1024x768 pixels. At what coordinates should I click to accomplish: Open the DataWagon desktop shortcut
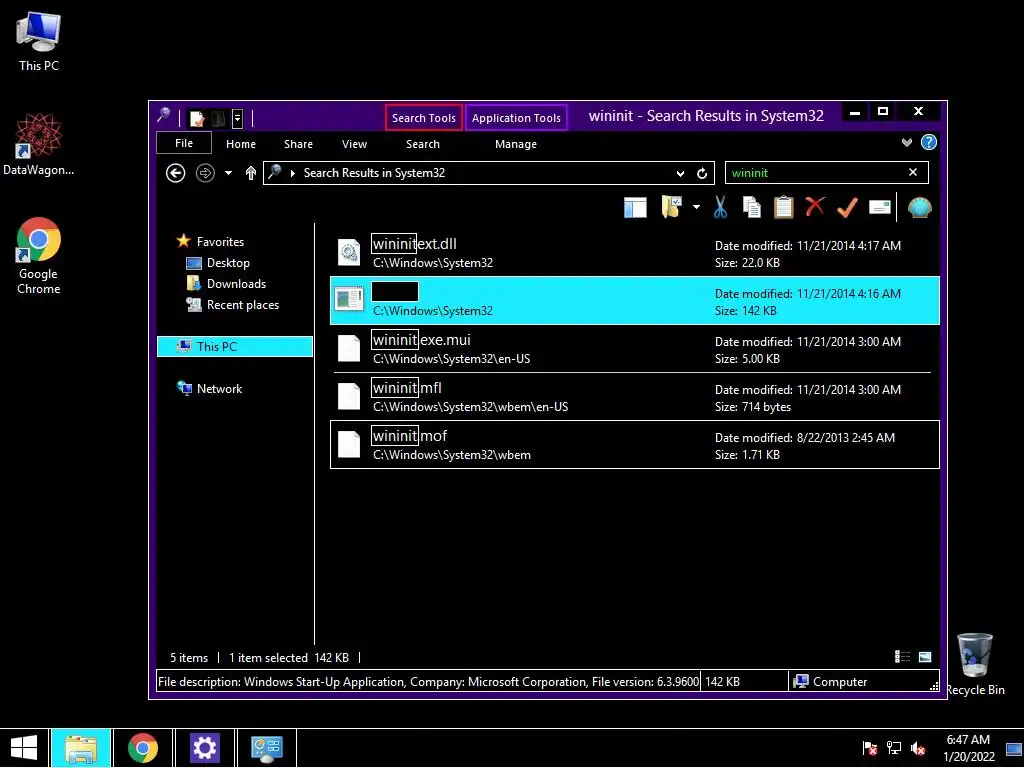point(39,144)
